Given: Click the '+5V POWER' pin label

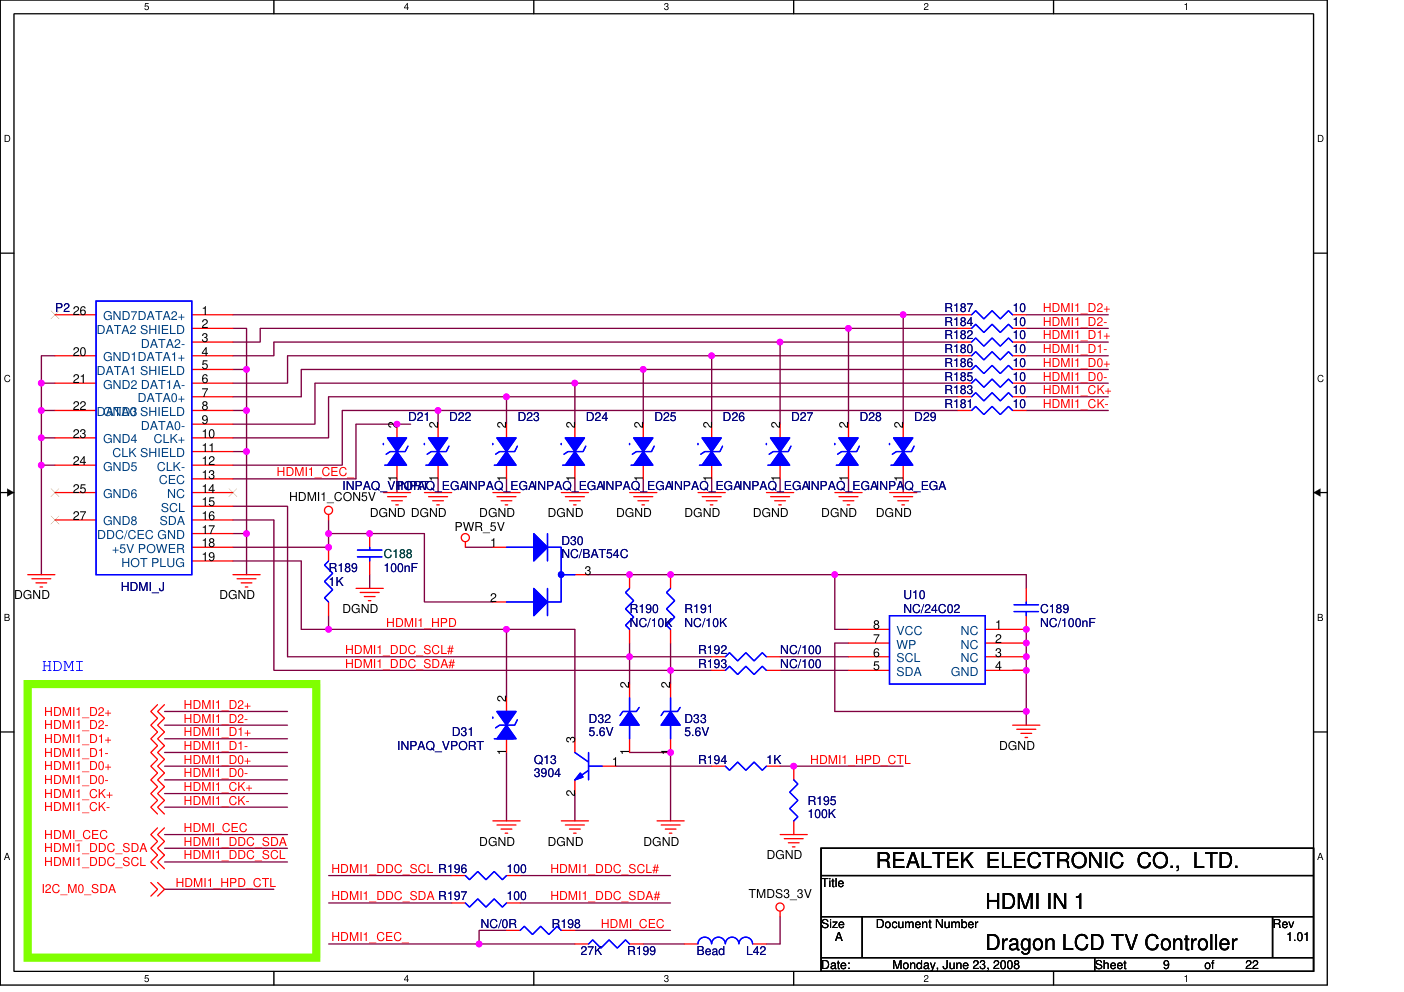Looking at the screenshot, I should (x=148, y=549).
